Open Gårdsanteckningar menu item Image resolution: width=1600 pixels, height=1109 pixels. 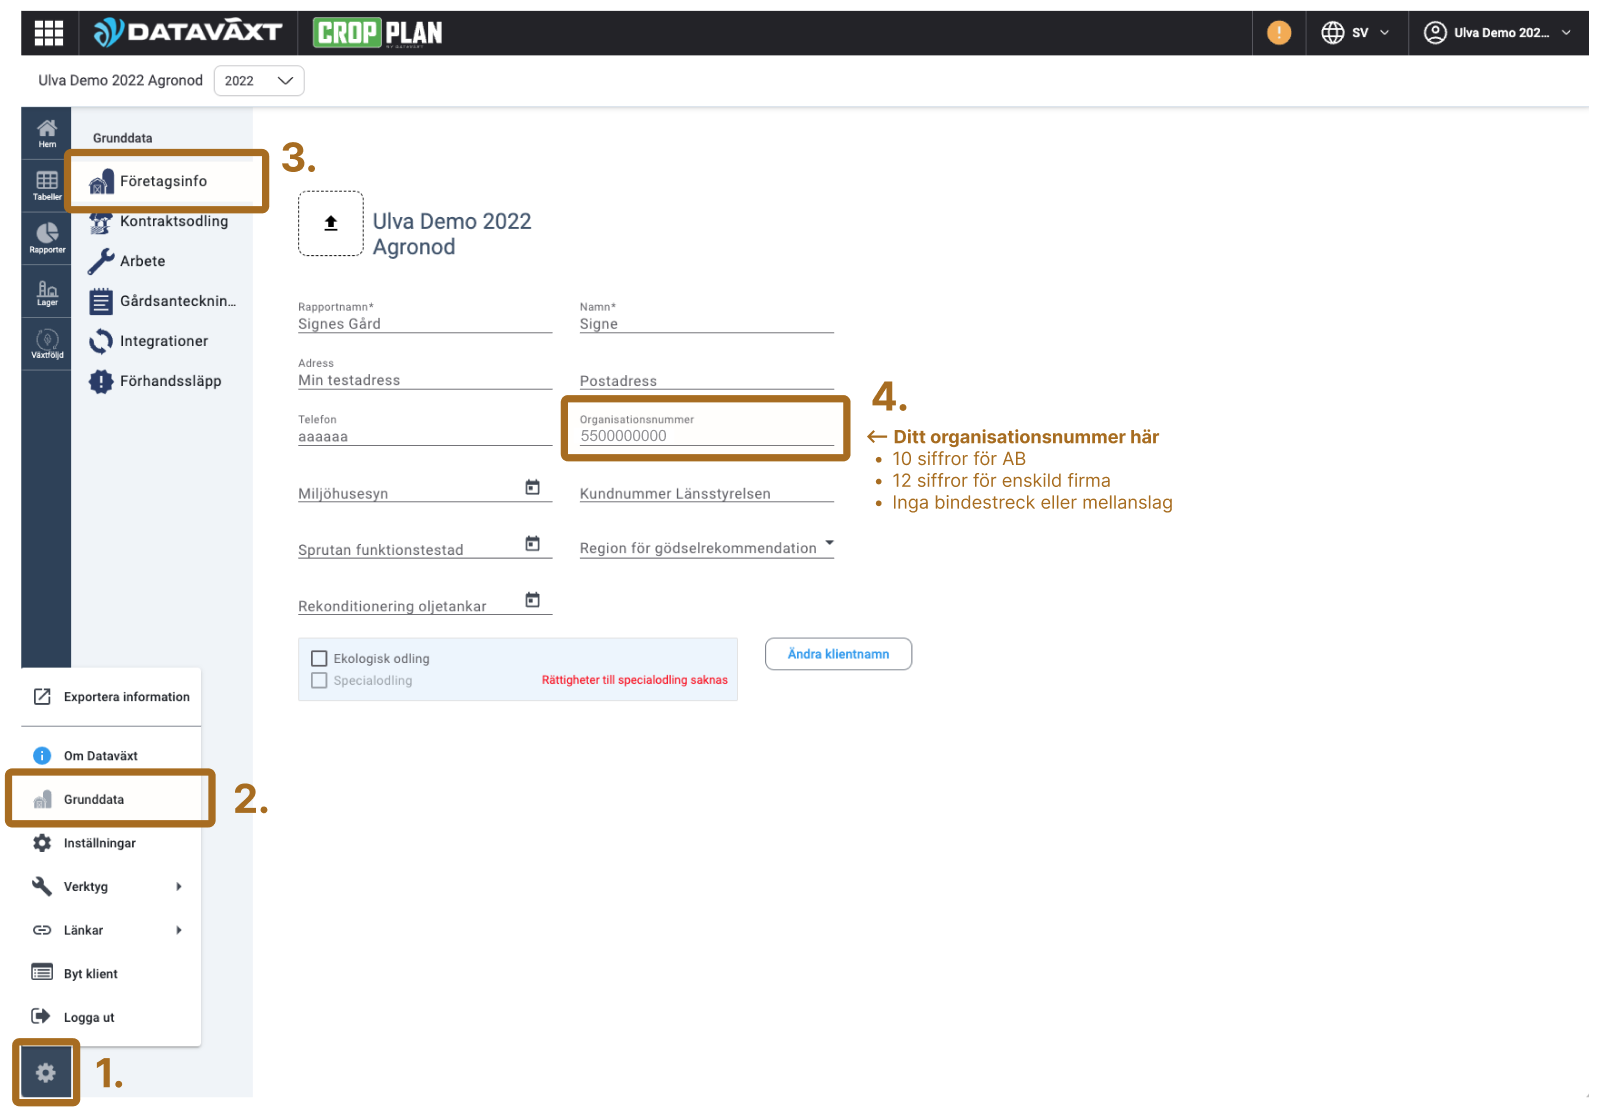[162, 301]
